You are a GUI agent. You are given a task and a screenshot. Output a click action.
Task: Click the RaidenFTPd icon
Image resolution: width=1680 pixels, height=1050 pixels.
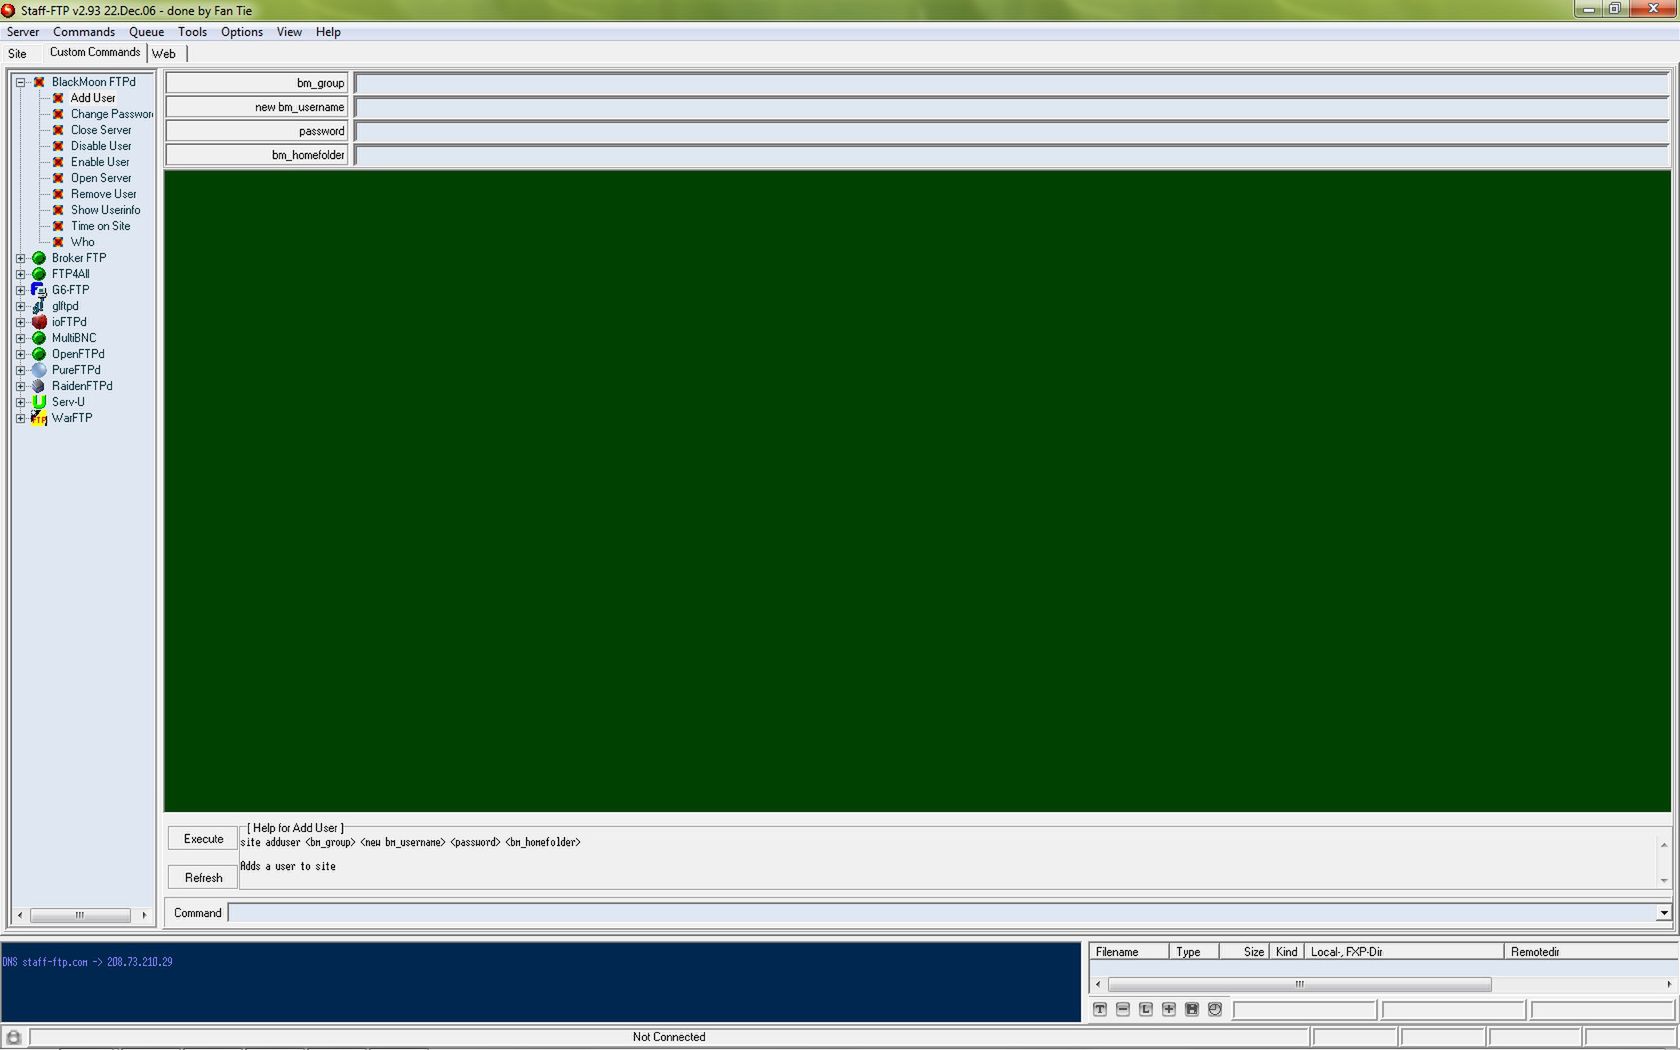(x=39, y=386)
